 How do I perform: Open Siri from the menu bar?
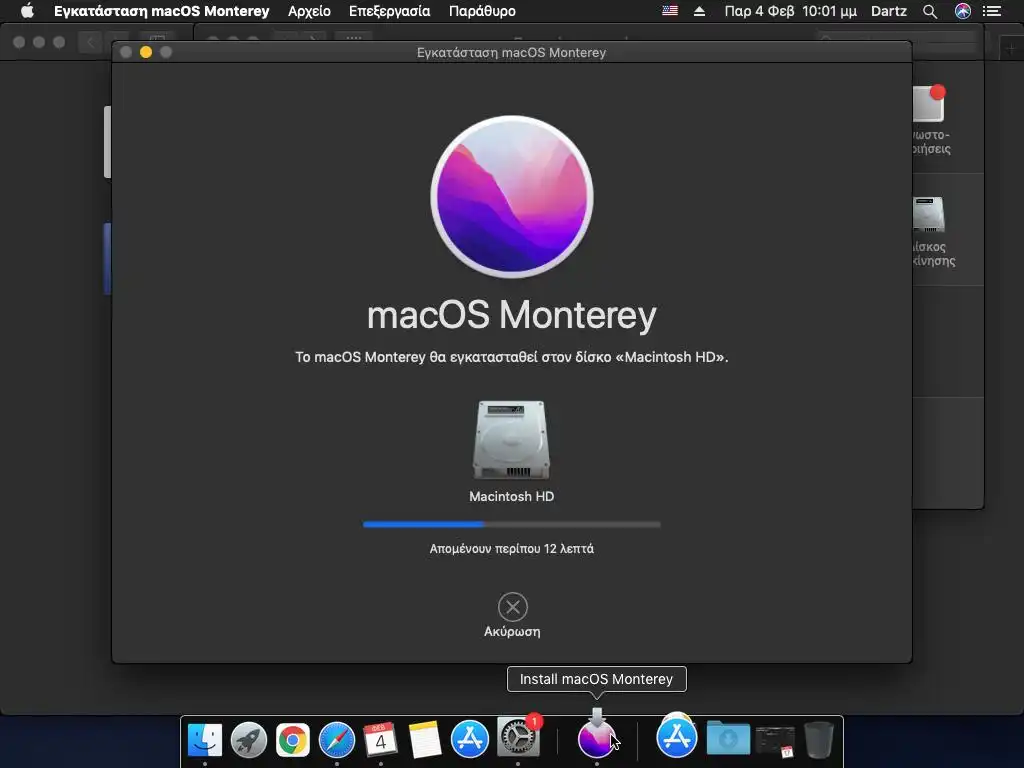tap(963, 11)
